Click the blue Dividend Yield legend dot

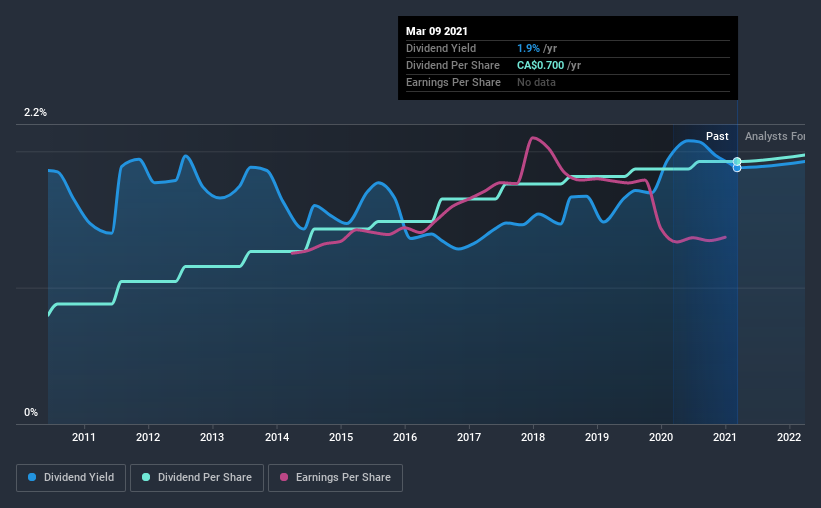(32, 477)
